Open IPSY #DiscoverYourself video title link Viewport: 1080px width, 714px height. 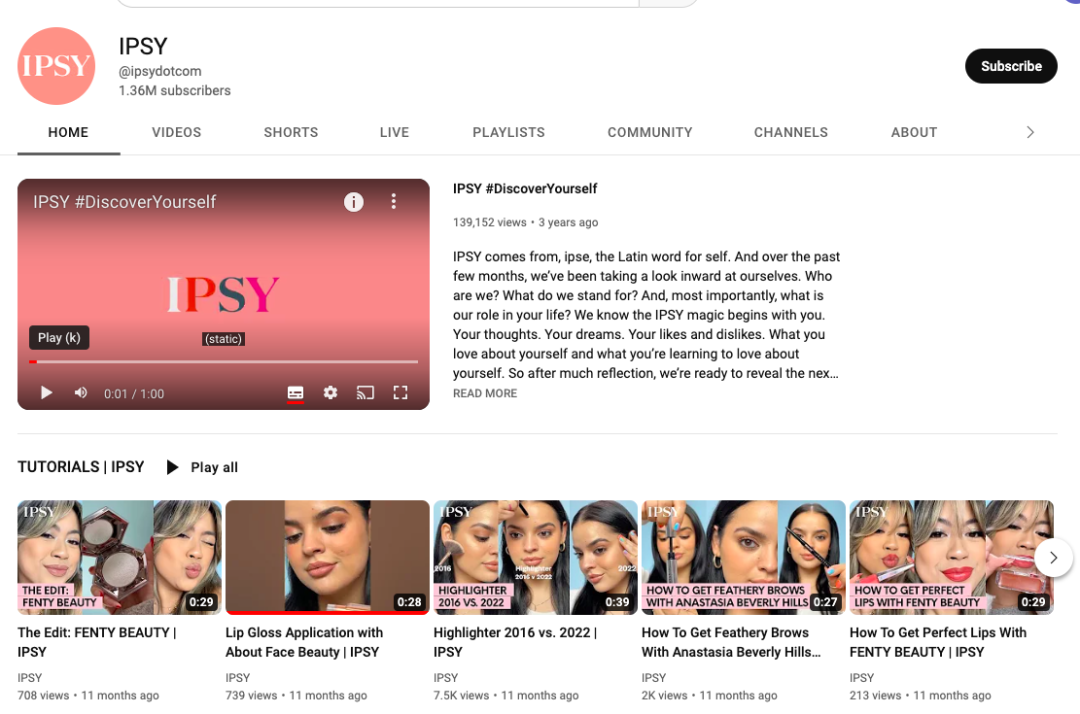pos(525,189)
